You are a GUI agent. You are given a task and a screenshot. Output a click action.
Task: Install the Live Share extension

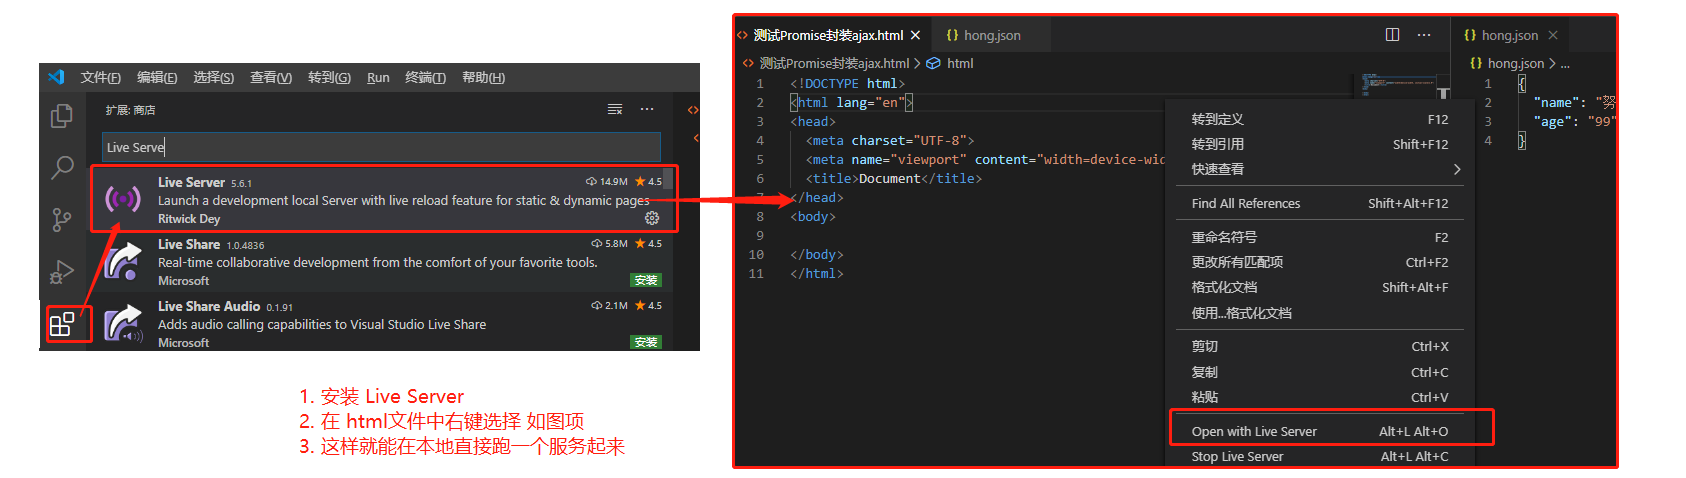(x=646, y=281)
